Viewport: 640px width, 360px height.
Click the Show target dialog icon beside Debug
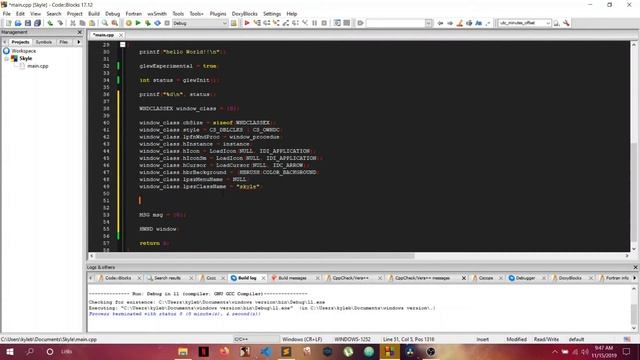(233, 23)
